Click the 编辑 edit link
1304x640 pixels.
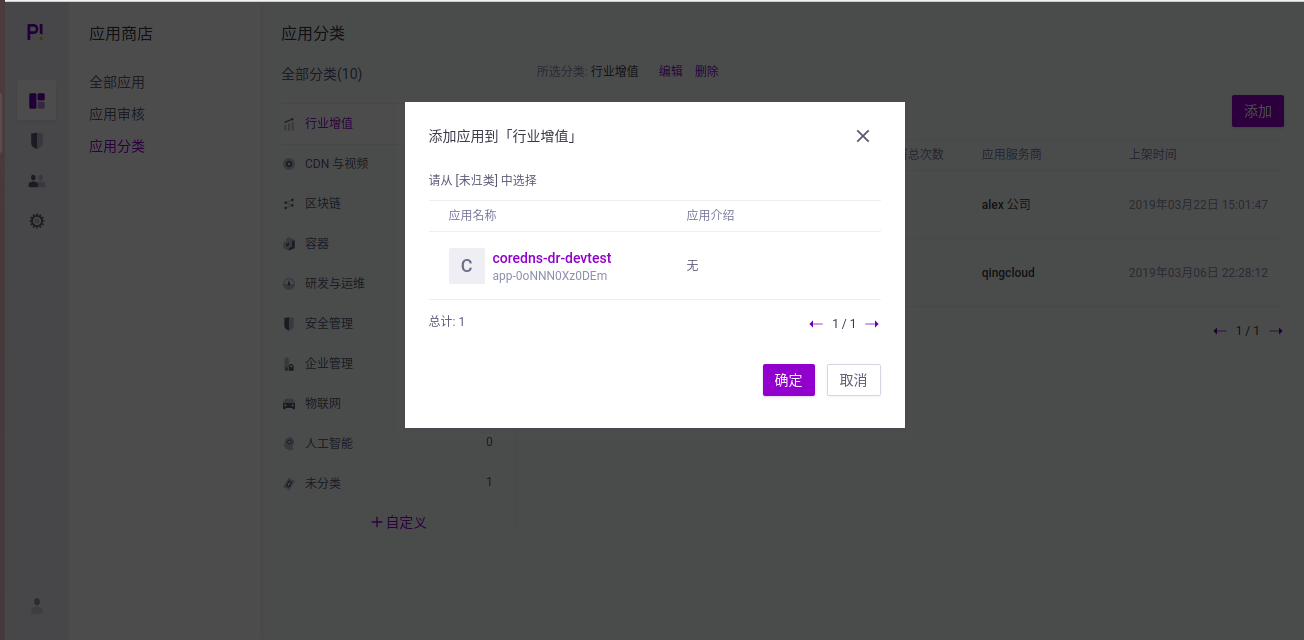click(670, 71)
